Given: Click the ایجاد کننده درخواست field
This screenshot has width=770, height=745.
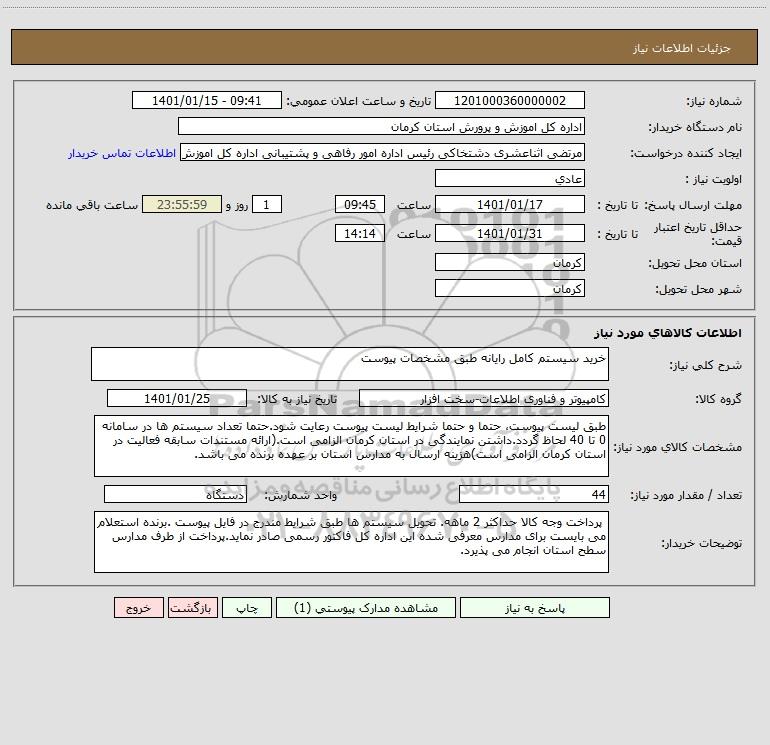Looking at the screenshot, I should point(383,152).
